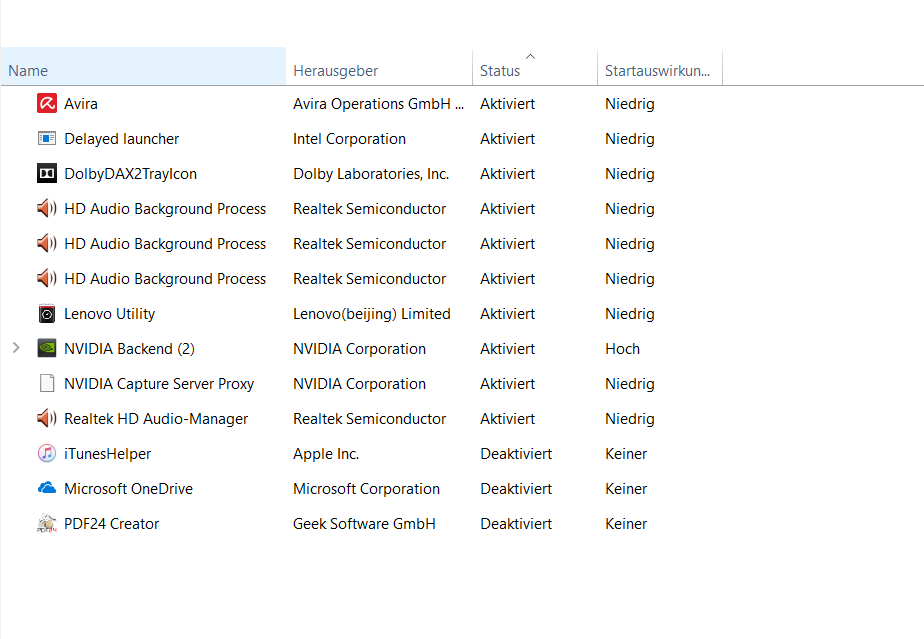Select the Intel Corporation publisher cell
The height and width of the screenshot is (639, 924).
click(349, 138)
